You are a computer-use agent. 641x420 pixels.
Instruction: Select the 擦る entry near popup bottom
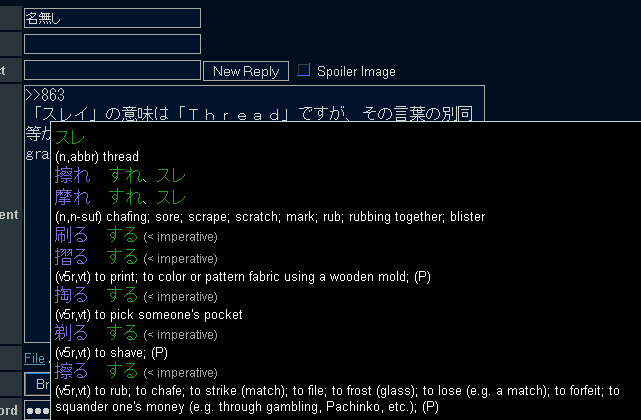(72, 371)
